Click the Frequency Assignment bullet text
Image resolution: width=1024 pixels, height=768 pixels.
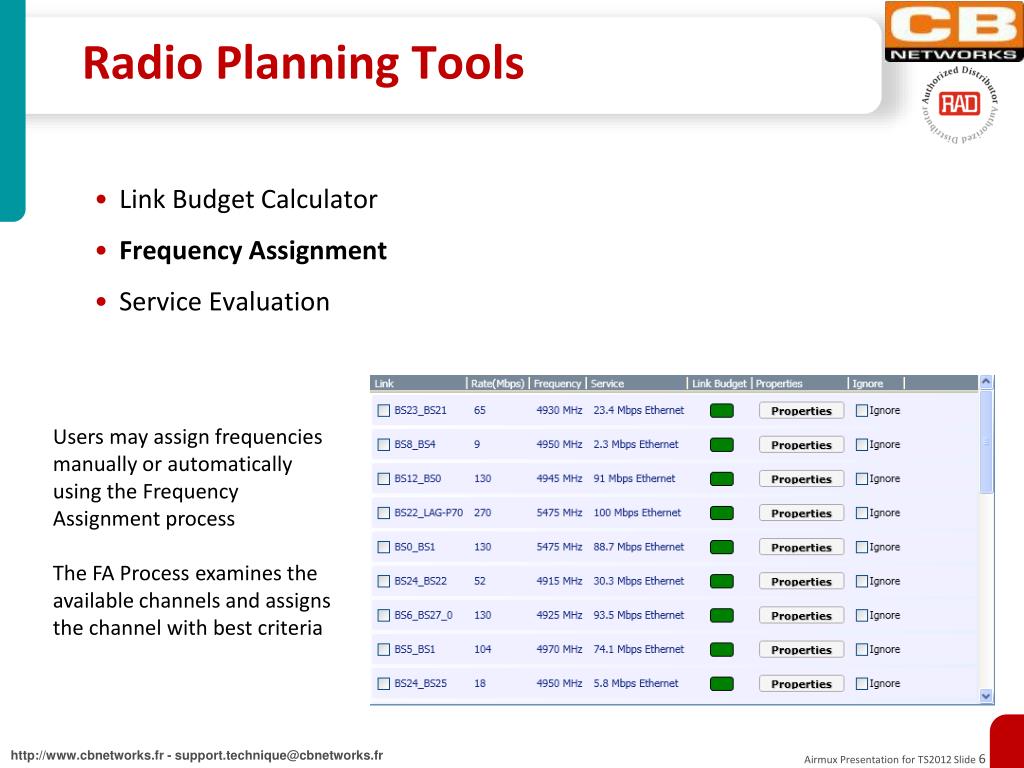[253, 251]
